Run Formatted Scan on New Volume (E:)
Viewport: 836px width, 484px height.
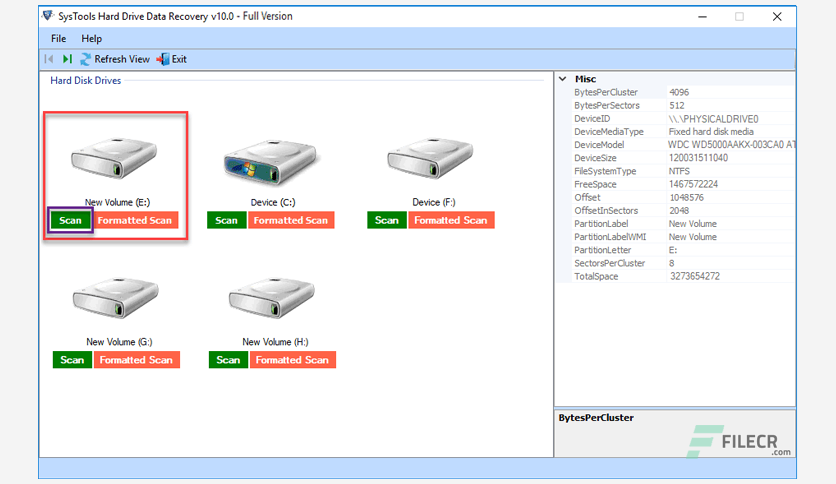click(135, 220)
